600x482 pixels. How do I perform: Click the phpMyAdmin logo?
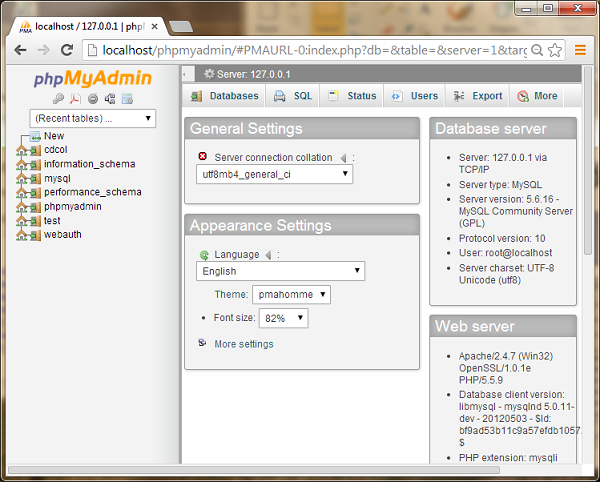93,78
